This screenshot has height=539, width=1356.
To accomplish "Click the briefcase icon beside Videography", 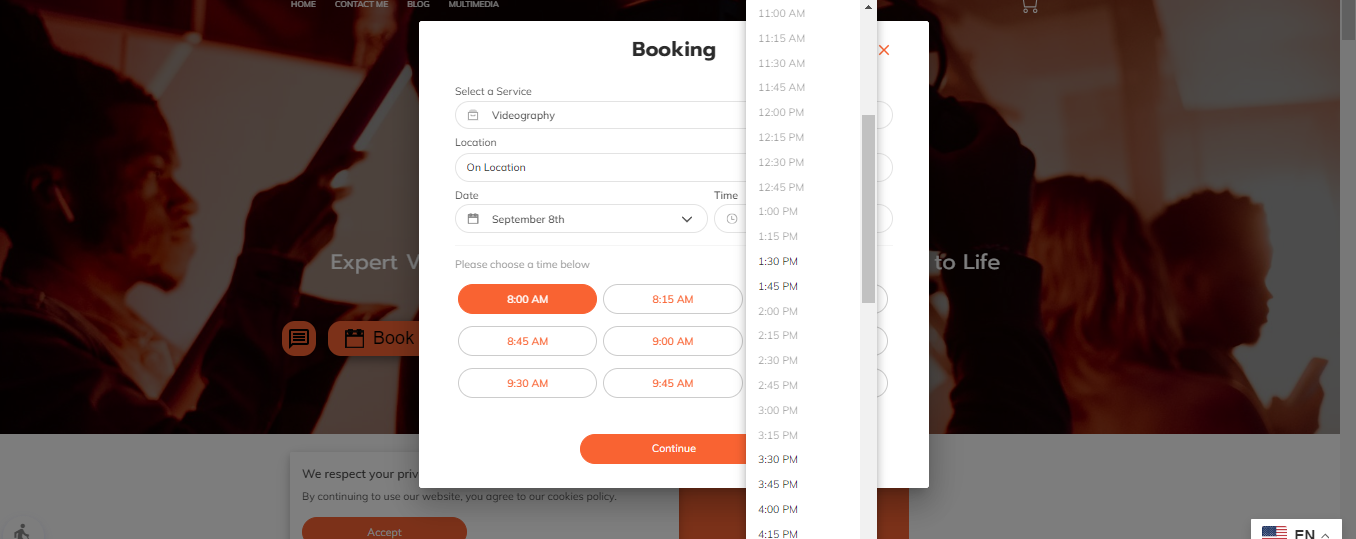I will (473, 115).
